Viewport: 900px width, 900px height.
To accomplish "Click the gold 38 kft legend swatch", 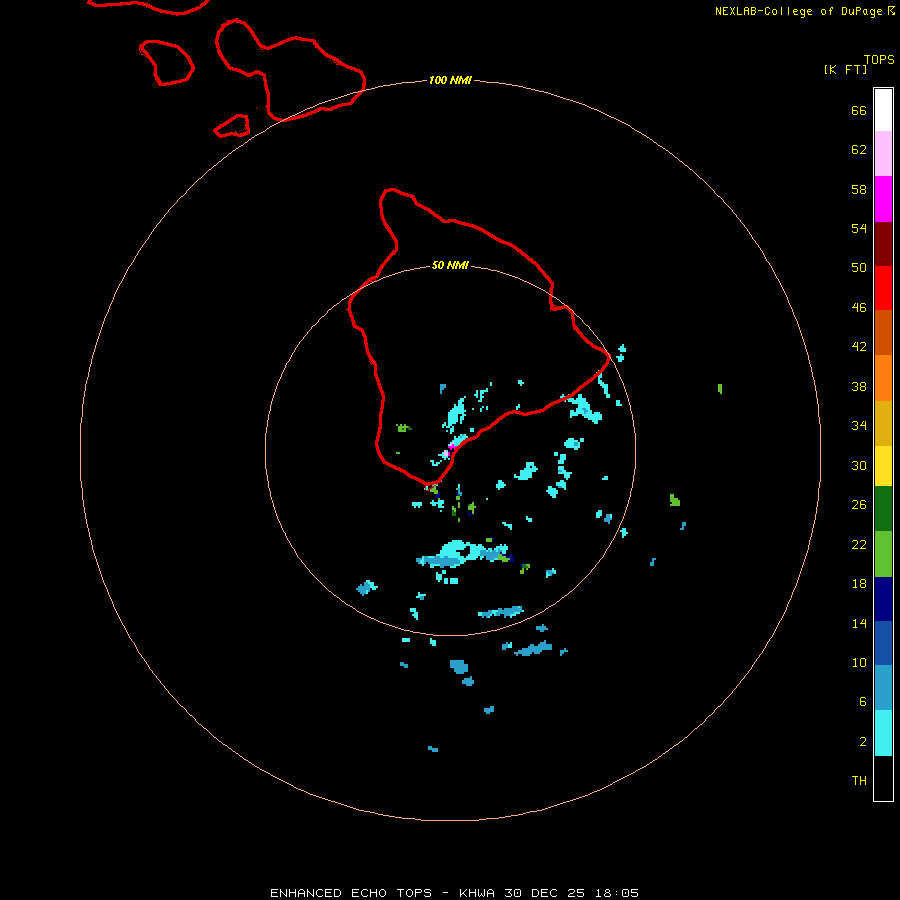I will pyautogui.click(x=883, y=423).
